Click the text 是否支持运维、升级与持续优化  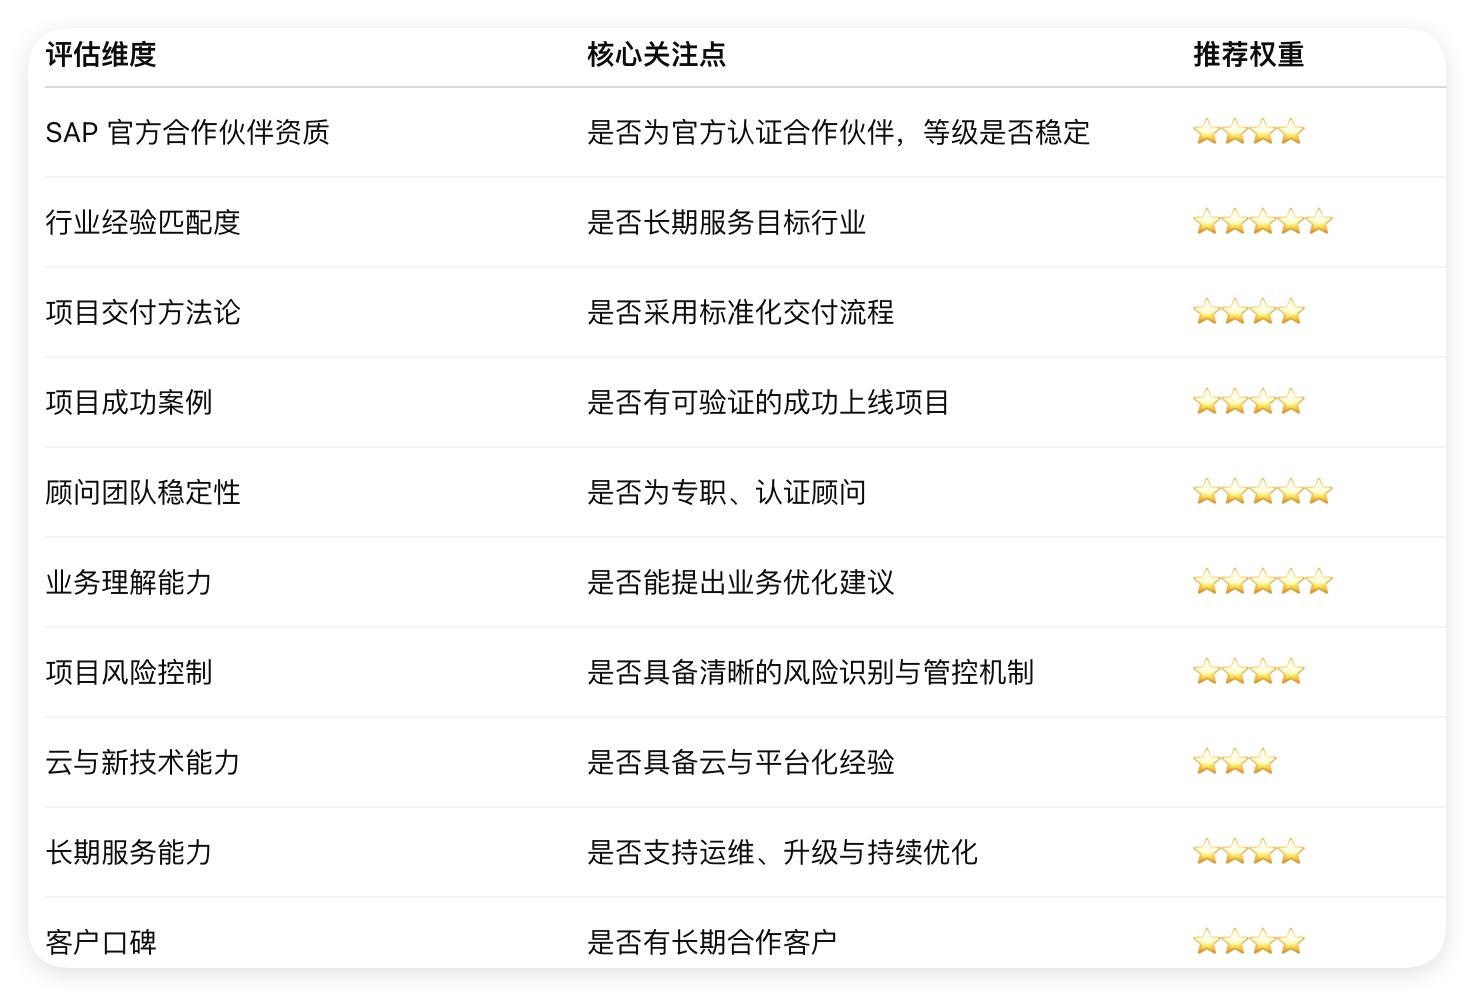coord(782,852)
